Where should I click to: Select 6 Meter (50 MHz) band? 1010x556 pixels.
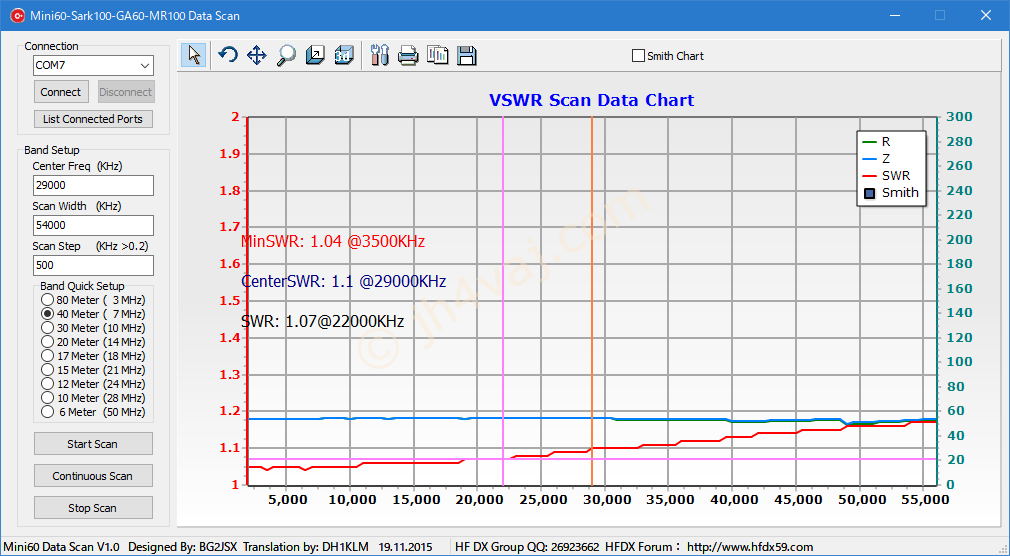(x=48, y=412)
